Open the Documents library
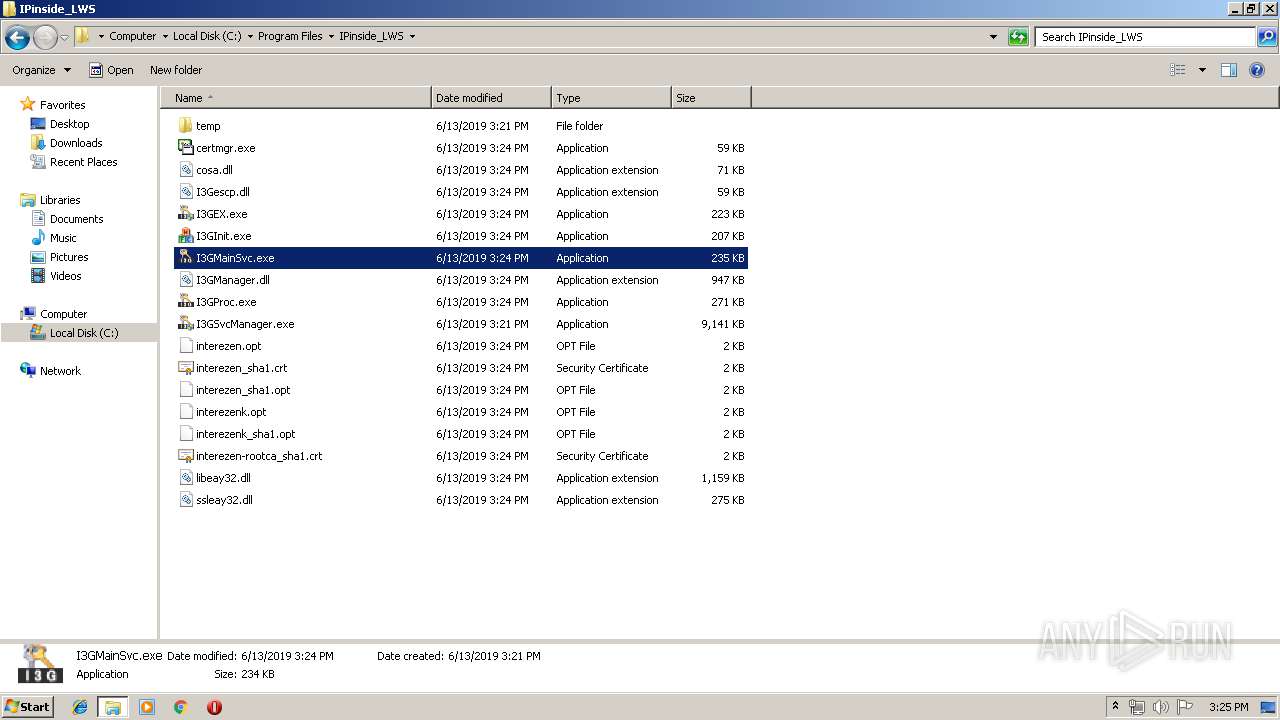 pos(76,219)
